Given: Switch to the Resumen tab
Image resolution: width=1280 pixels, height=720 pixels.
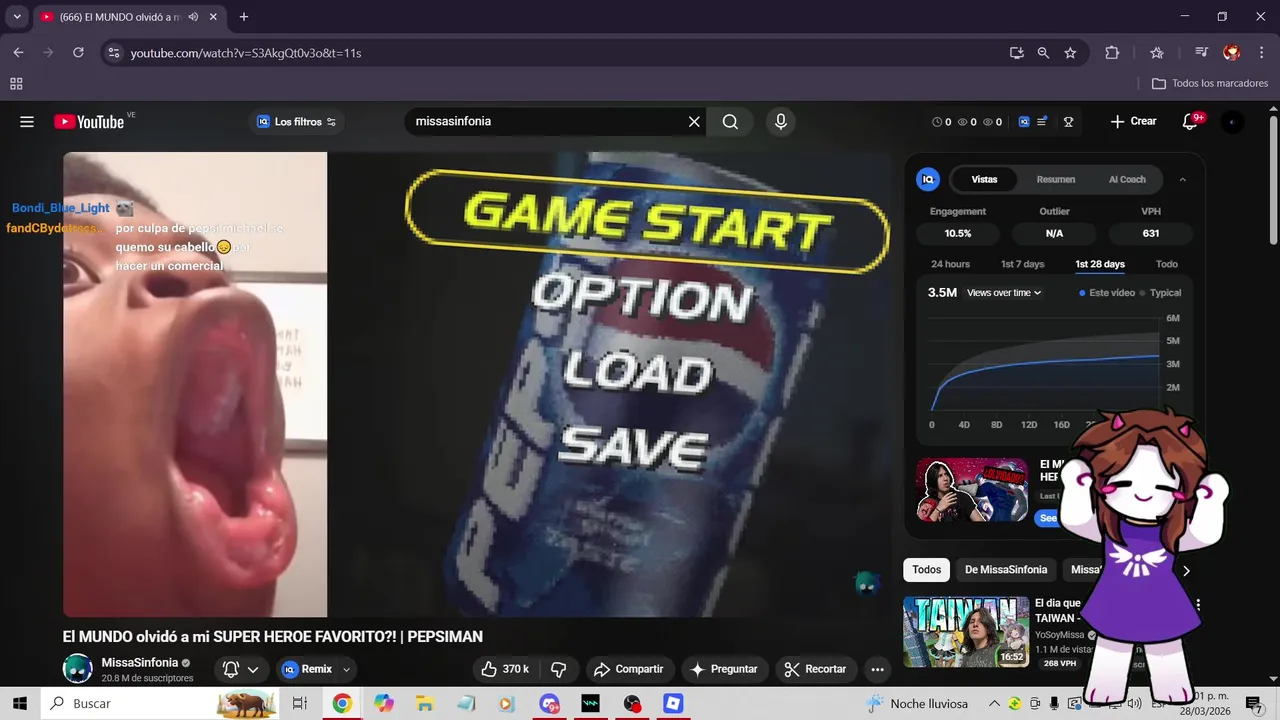Looking at the screenshot, I should coord(1055,180).
